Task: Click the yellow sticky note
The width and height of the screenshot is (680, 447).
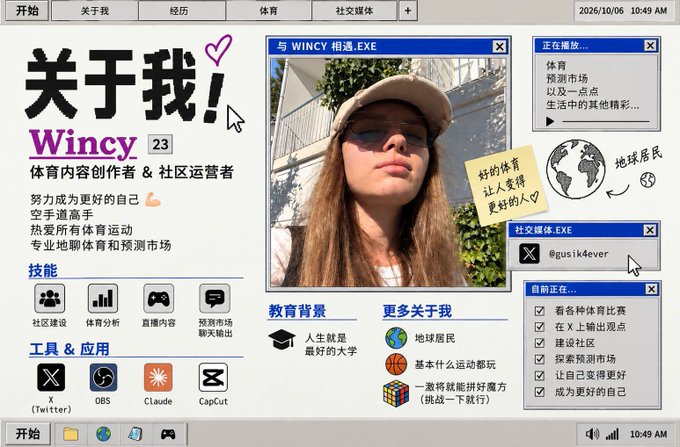Action: pos(506,186)
